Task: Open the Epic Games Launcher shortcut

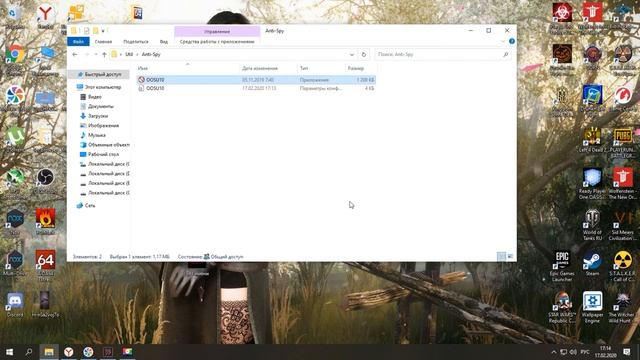Action: (562, 266)
